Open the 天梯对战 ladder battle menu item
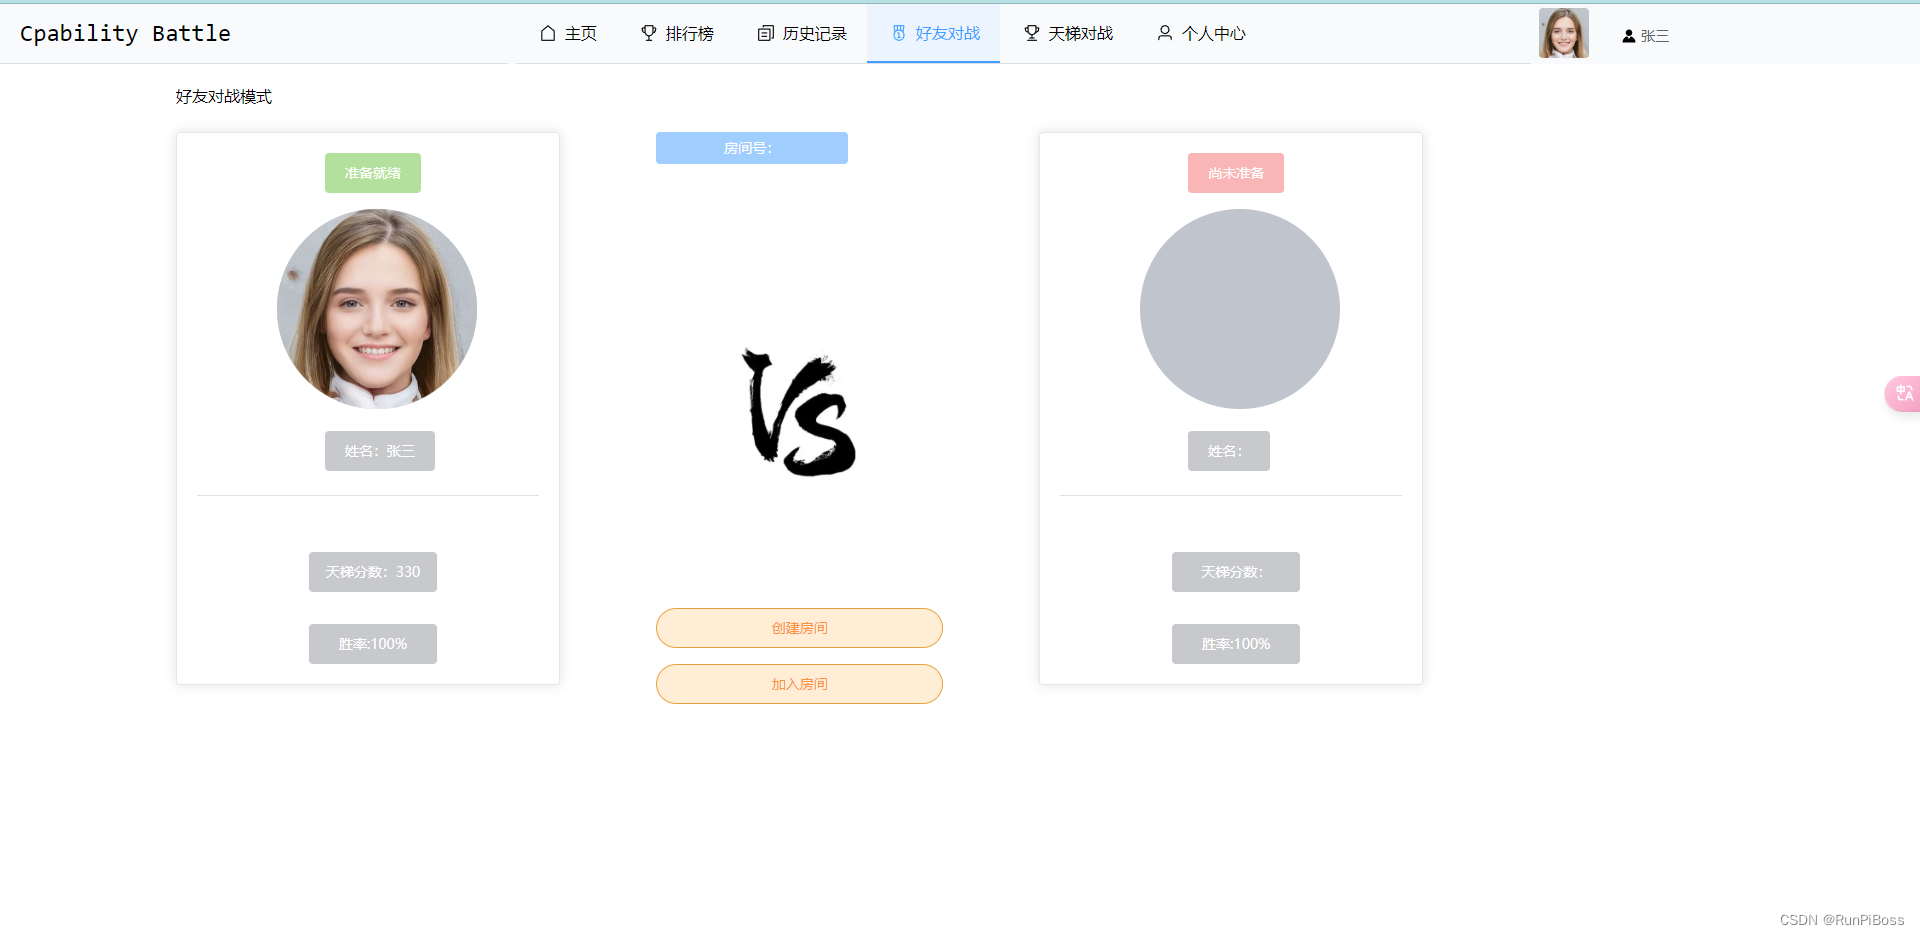 (1068, 33)
